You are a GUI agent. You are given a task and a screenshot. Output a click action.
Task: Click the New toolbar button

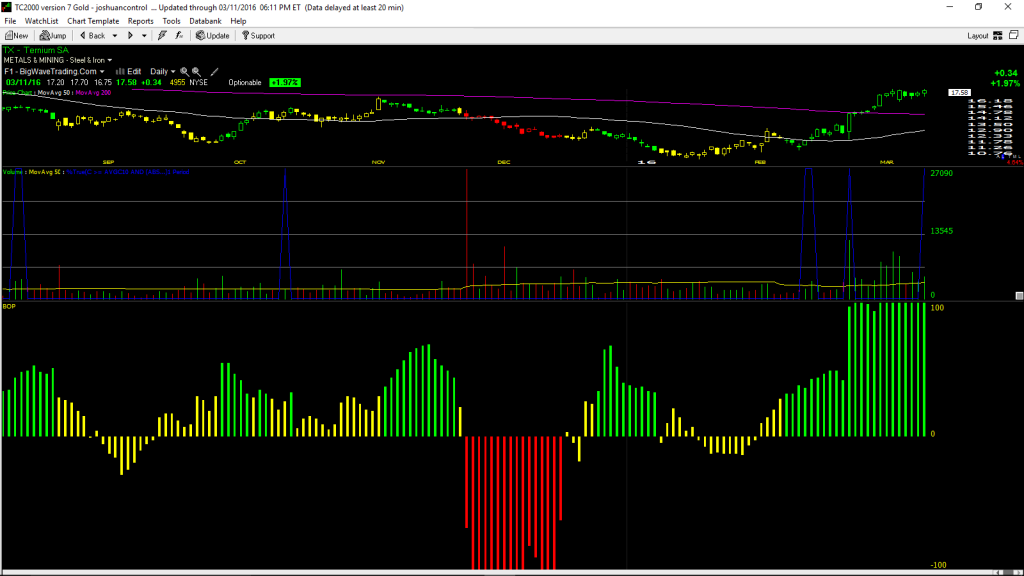(16, 36)
